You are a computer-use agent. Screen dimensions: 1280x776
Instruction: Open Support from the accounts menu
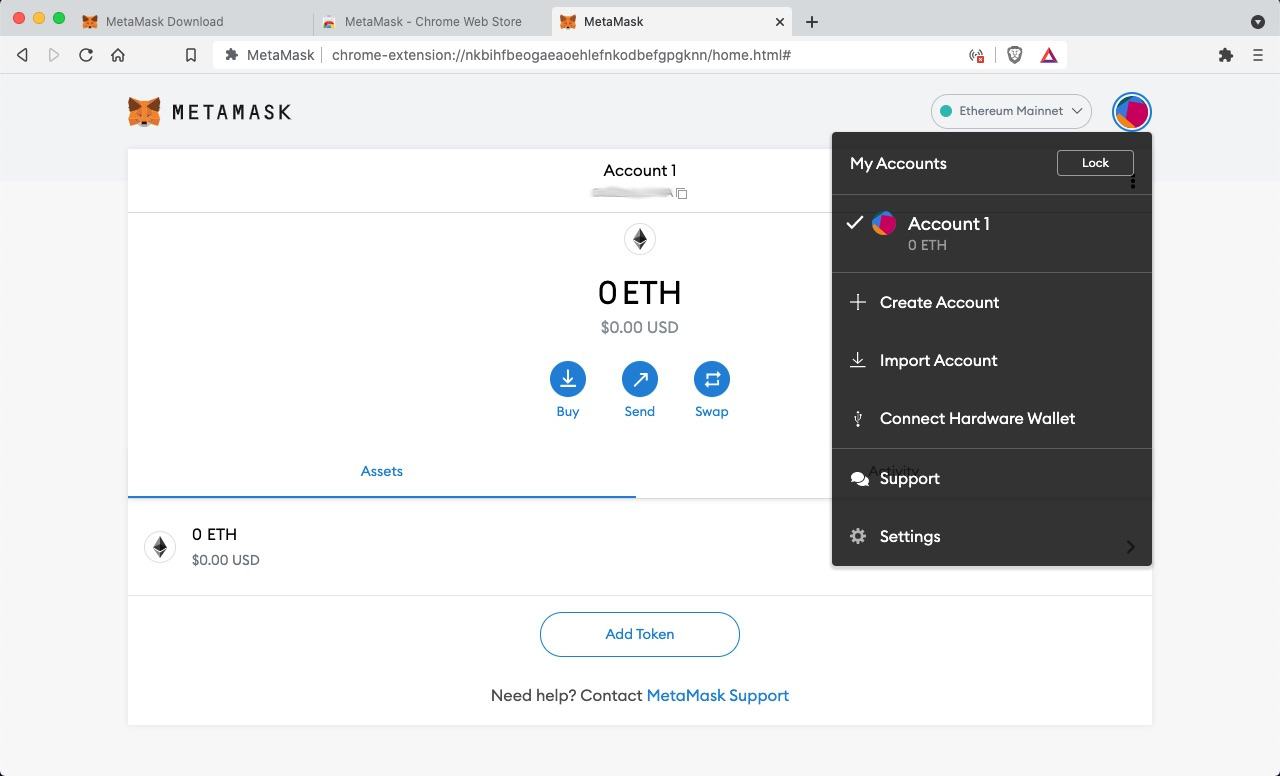(x=992, y=478)
